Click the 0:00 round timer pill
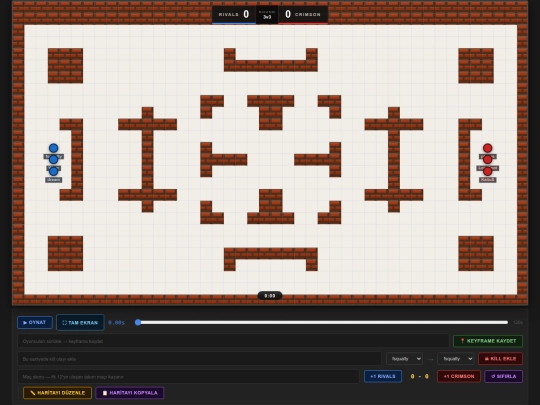The height and width of the screenshot is (405, 540). pos(270,296)
